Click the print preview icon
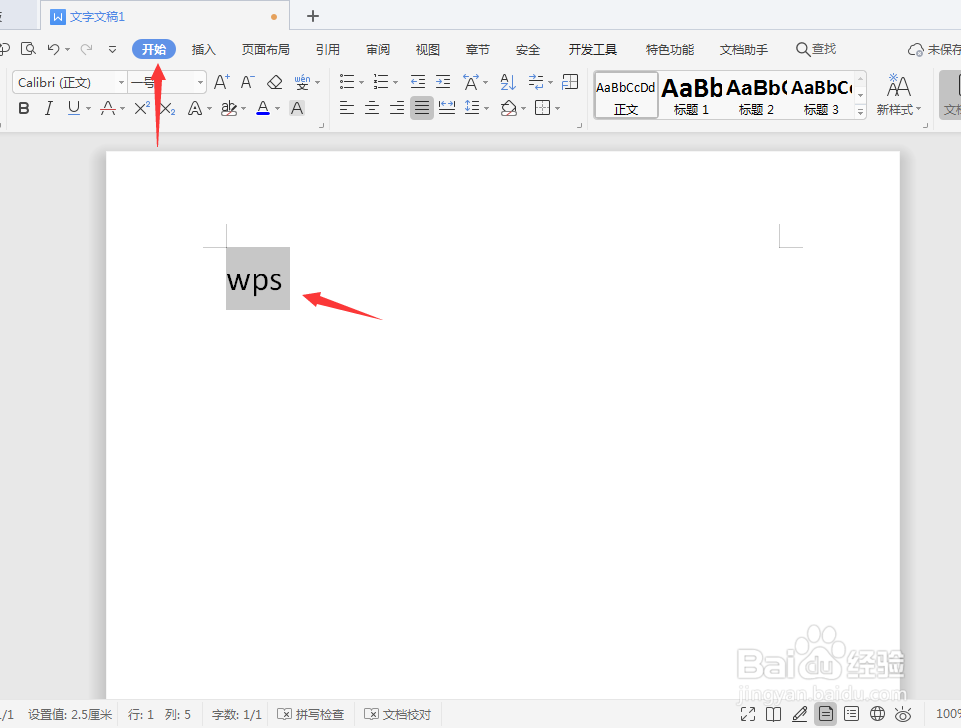 [28, 49]
